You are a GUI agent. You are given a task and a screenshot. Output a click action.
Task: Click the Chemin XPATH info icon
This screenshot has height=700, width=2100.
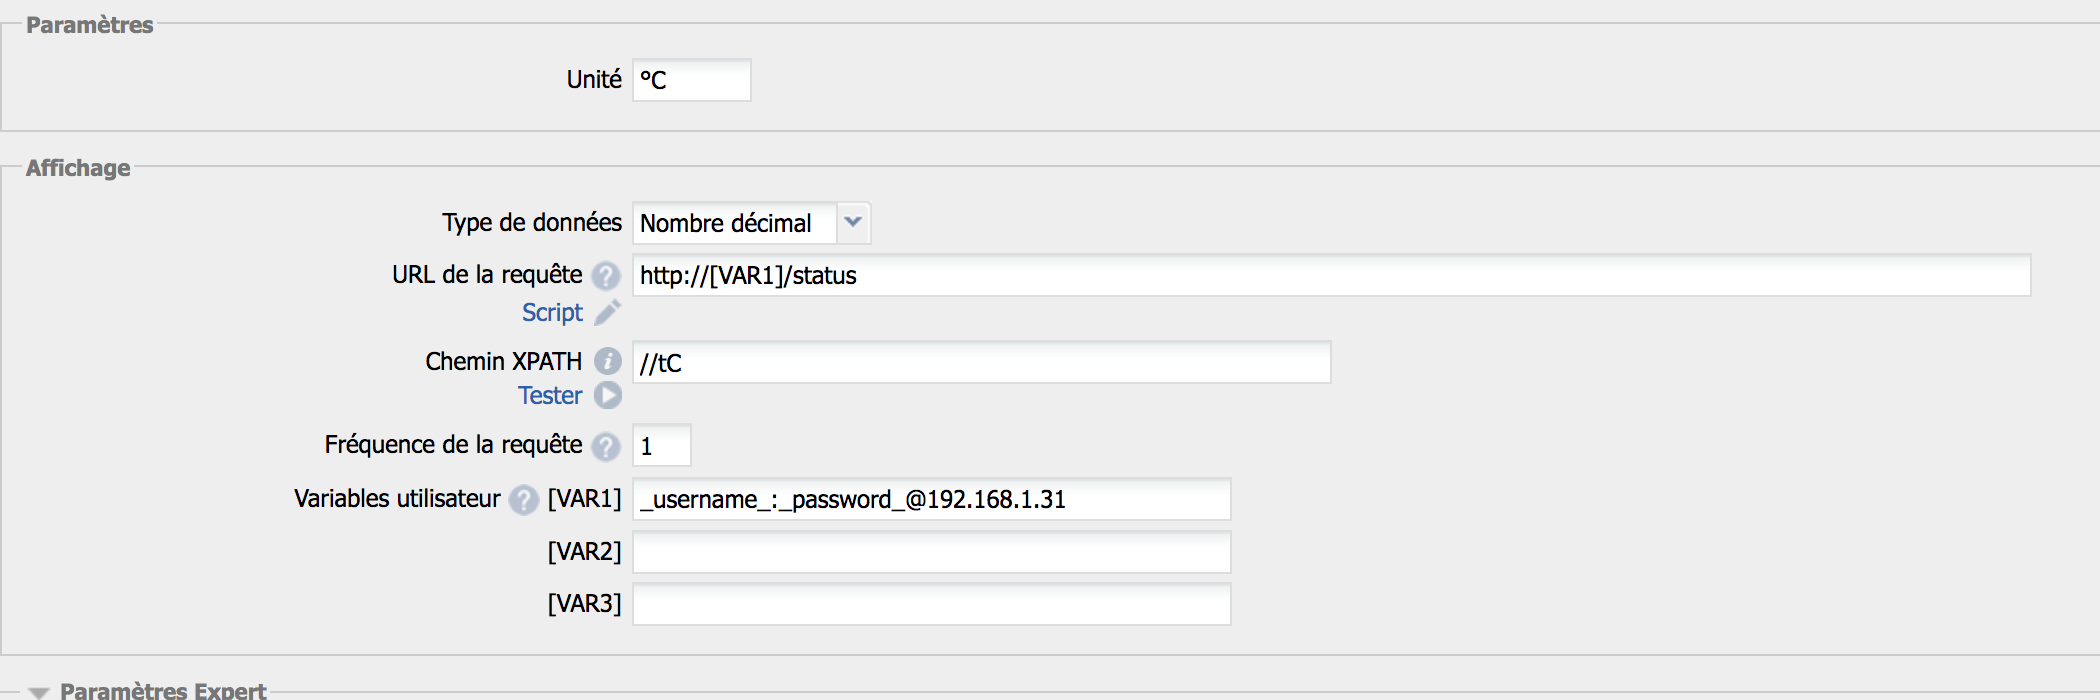(x=607, y=361)
